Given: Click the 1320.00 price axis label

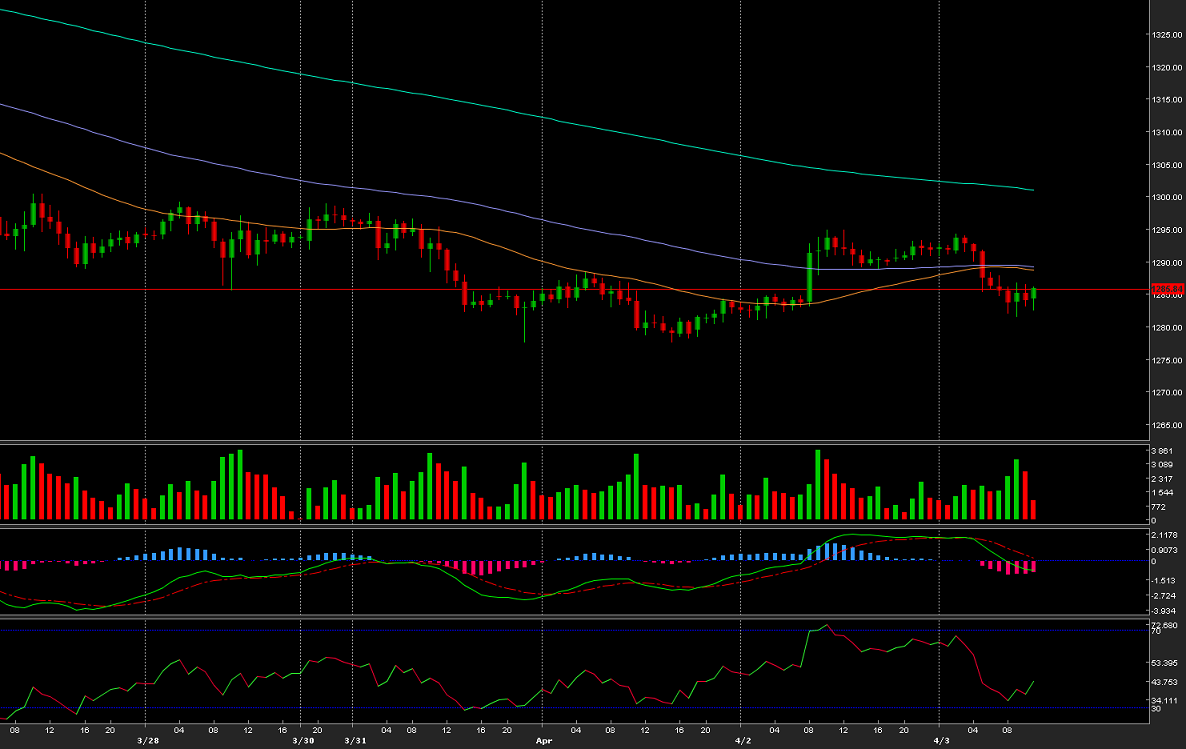Looking at the screenshot, I should [1168, 67].
